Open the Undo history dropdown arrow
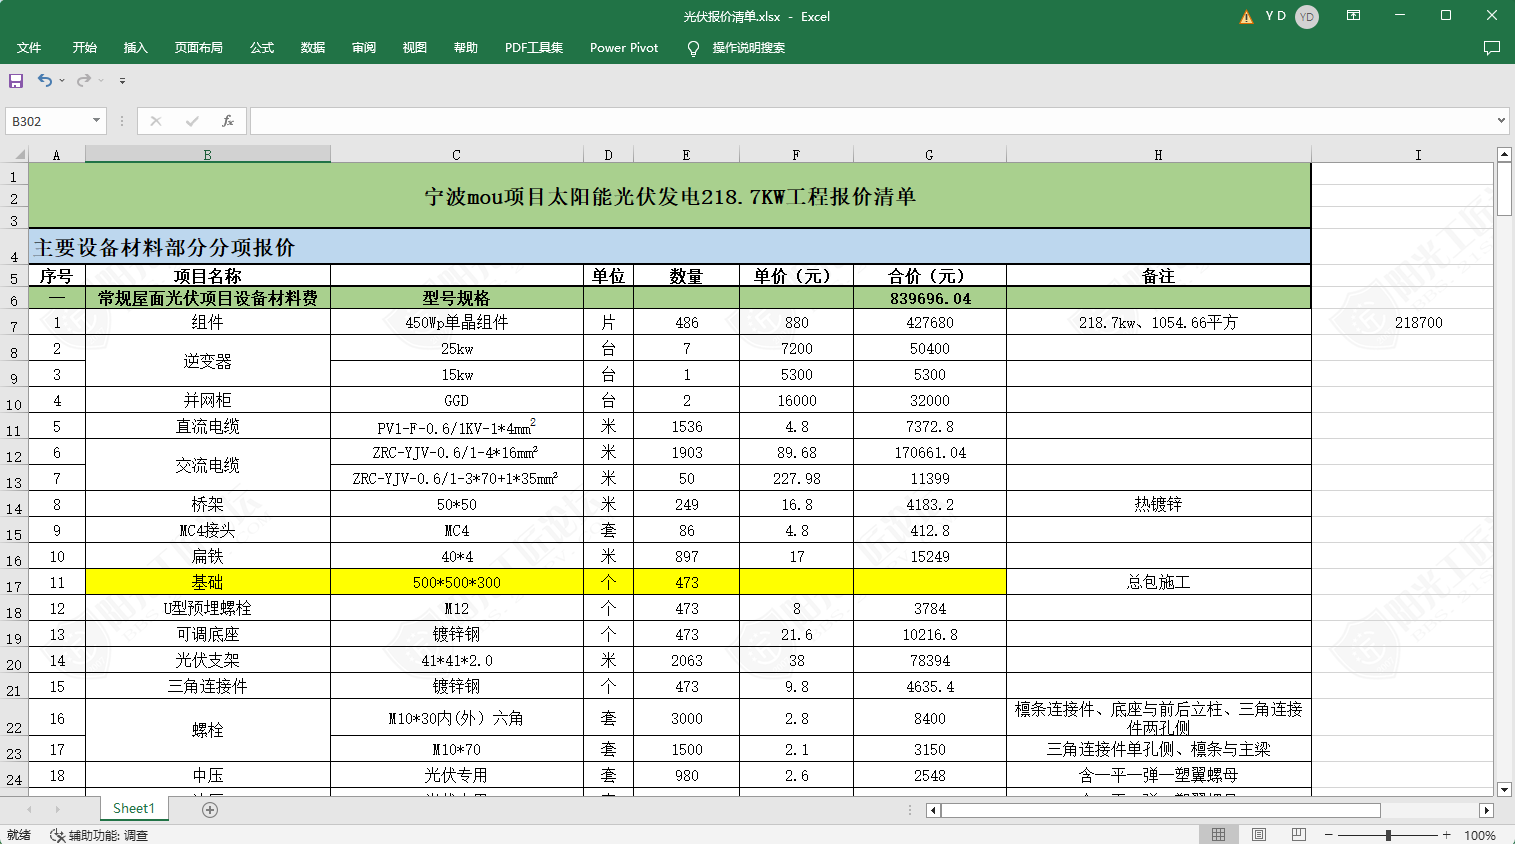 tap(62, 81)
